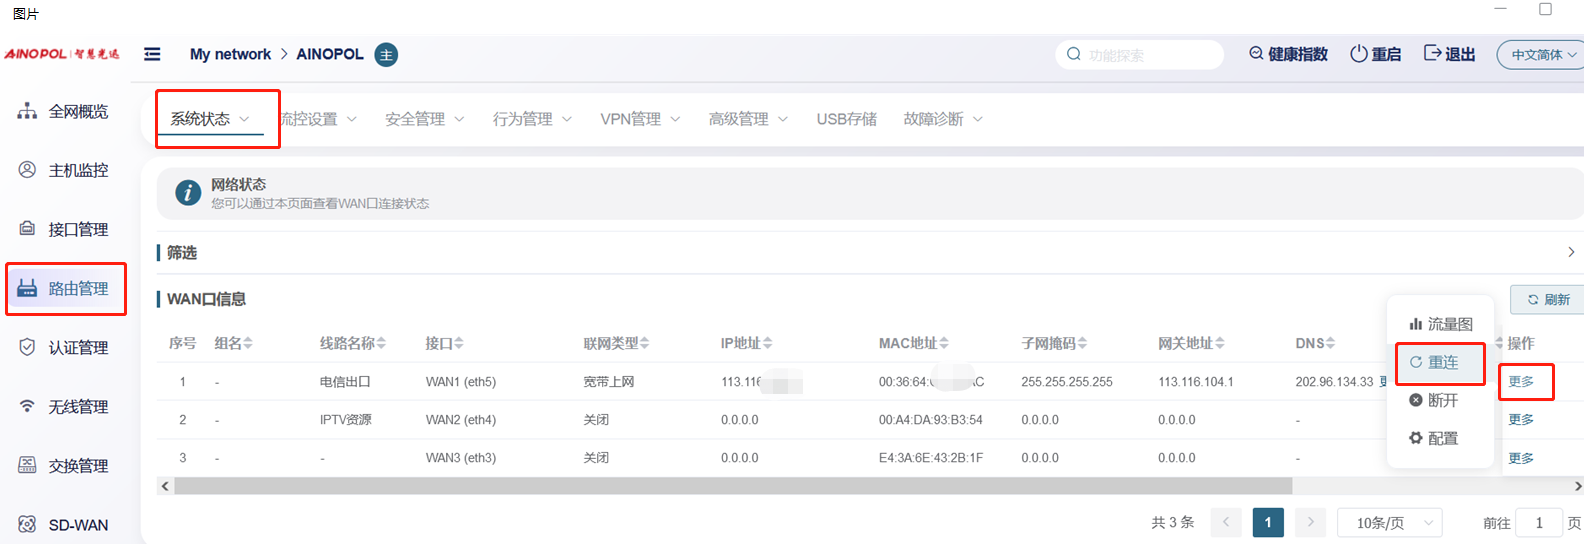Click the hamburger menu collapse icon
The width and height of the screenshot is (1584, 550).
point(152,54)
